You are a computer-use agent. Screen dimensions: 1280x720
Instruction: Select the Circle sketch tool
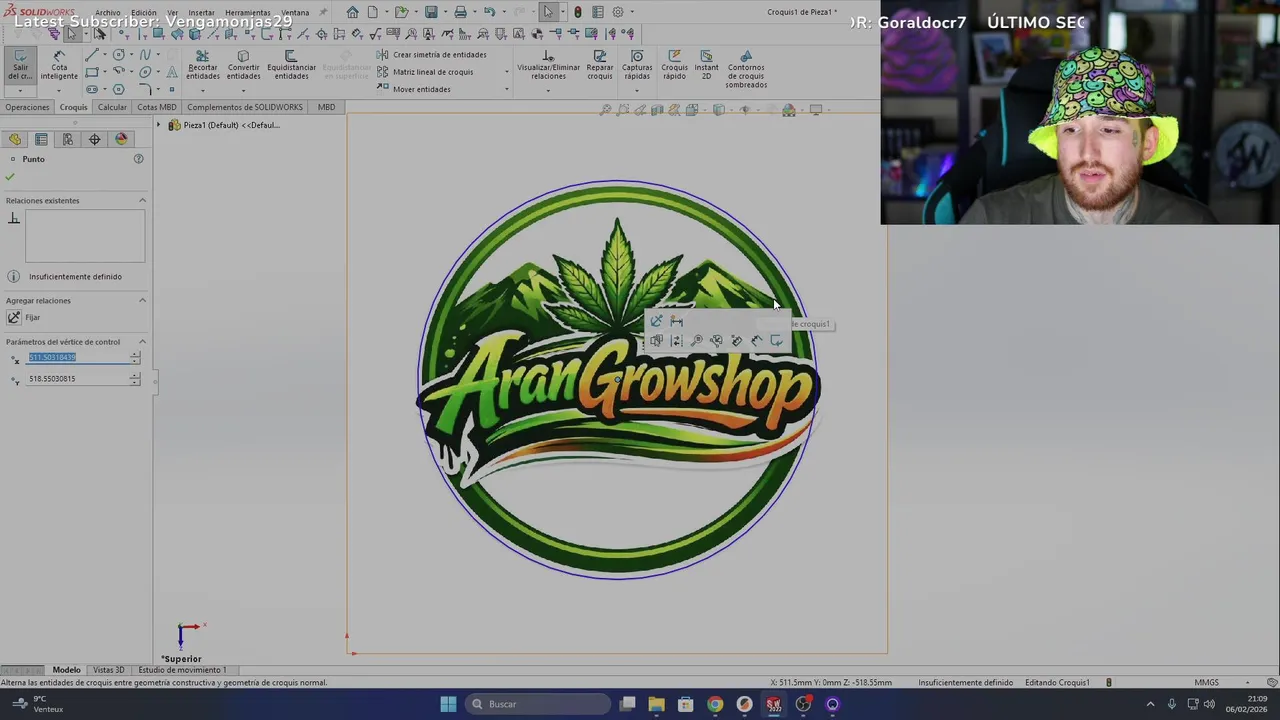(118, 54)
